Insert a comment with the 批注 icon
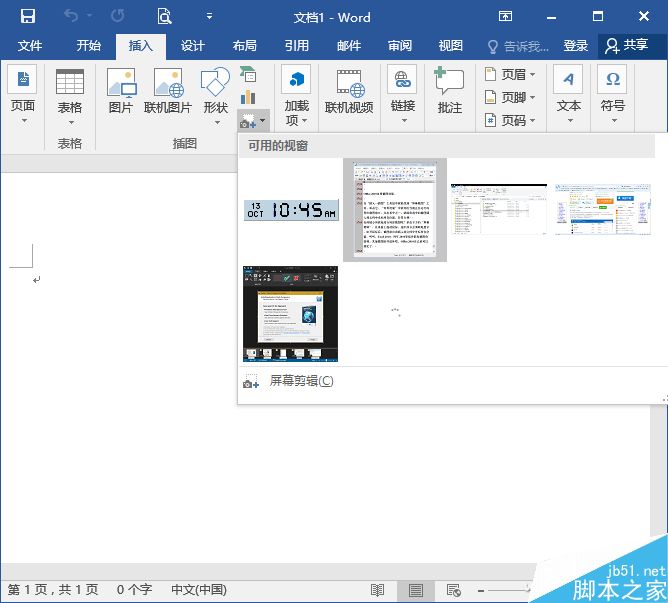668x603 pixels. pos(449,83)
